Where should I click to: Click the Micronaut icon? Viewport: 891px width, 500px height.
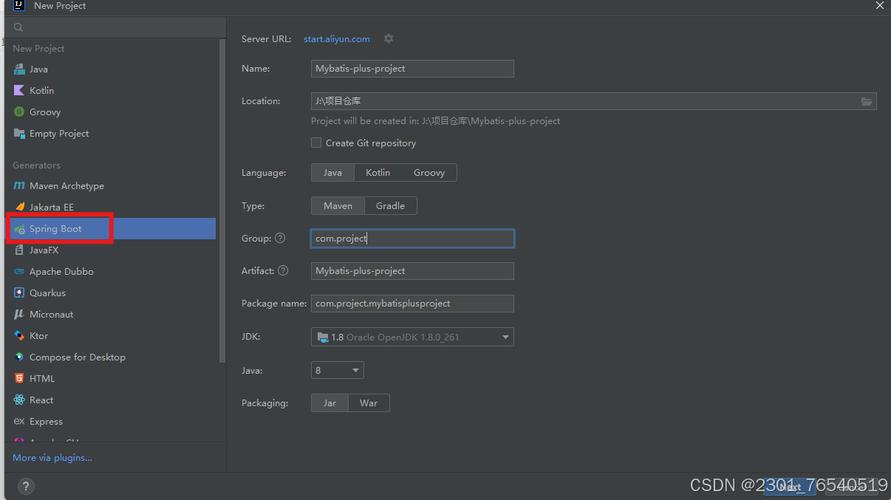[19, 314]
